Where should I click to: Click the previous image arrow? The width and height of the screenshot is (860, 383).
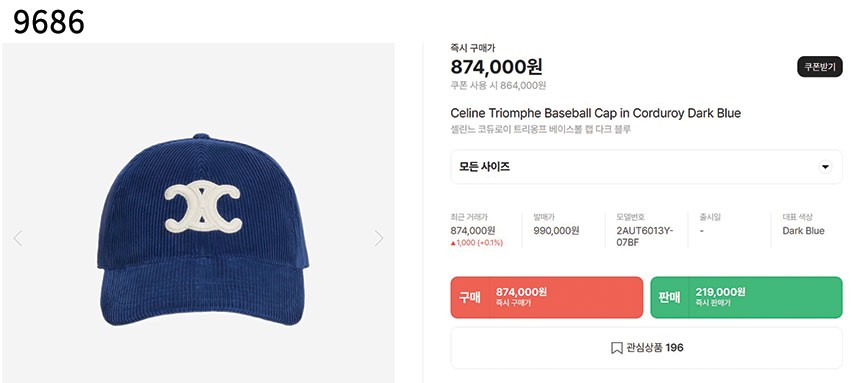coord(18,238)
